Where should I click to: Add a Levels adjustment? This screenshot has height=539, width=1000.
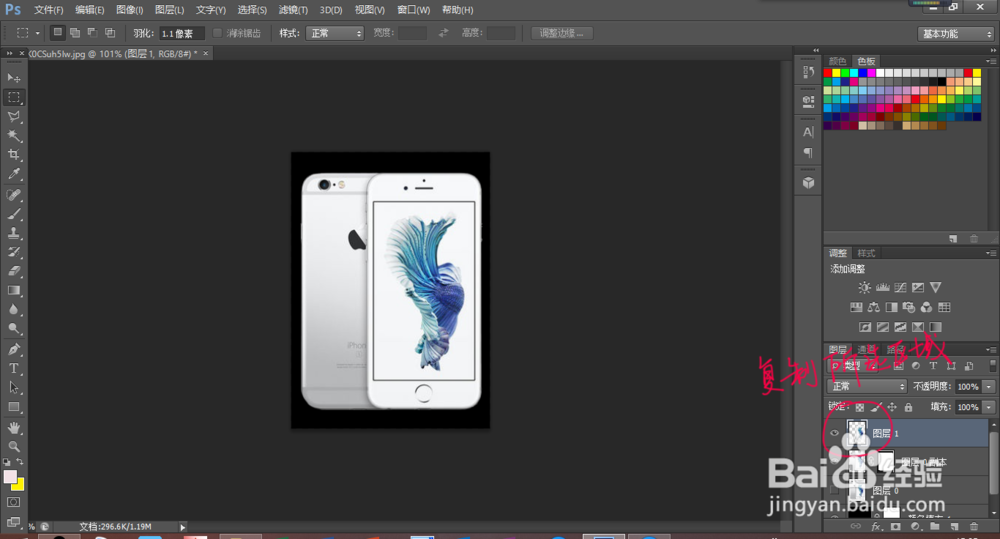click(x=883, y=288)
